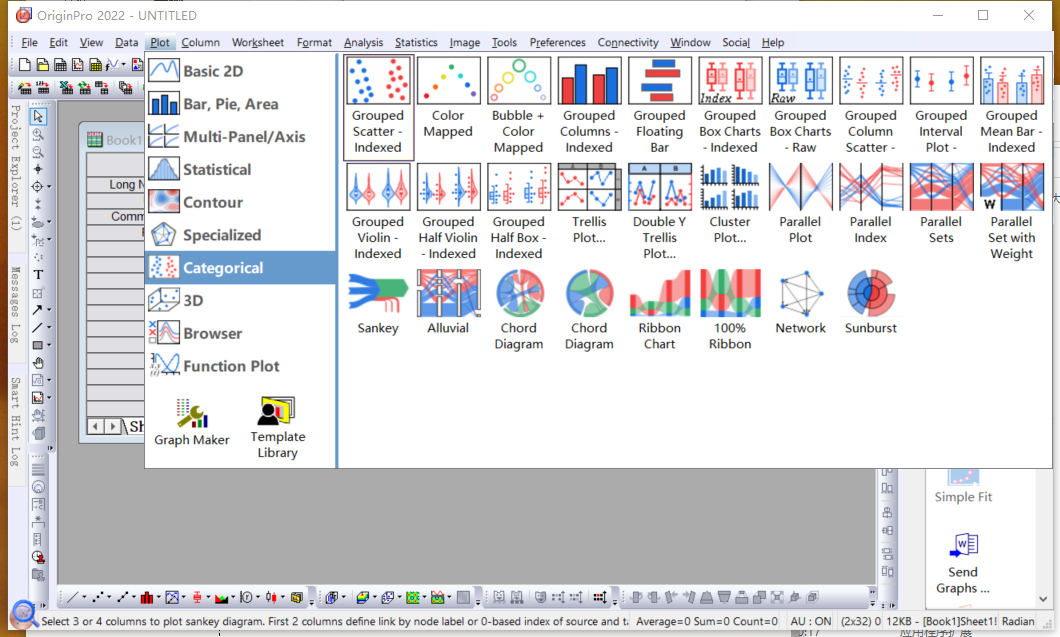Viewport: 1060px width, 637px height.
Task: Open the File menu
Action: click(x=29, y=42)
